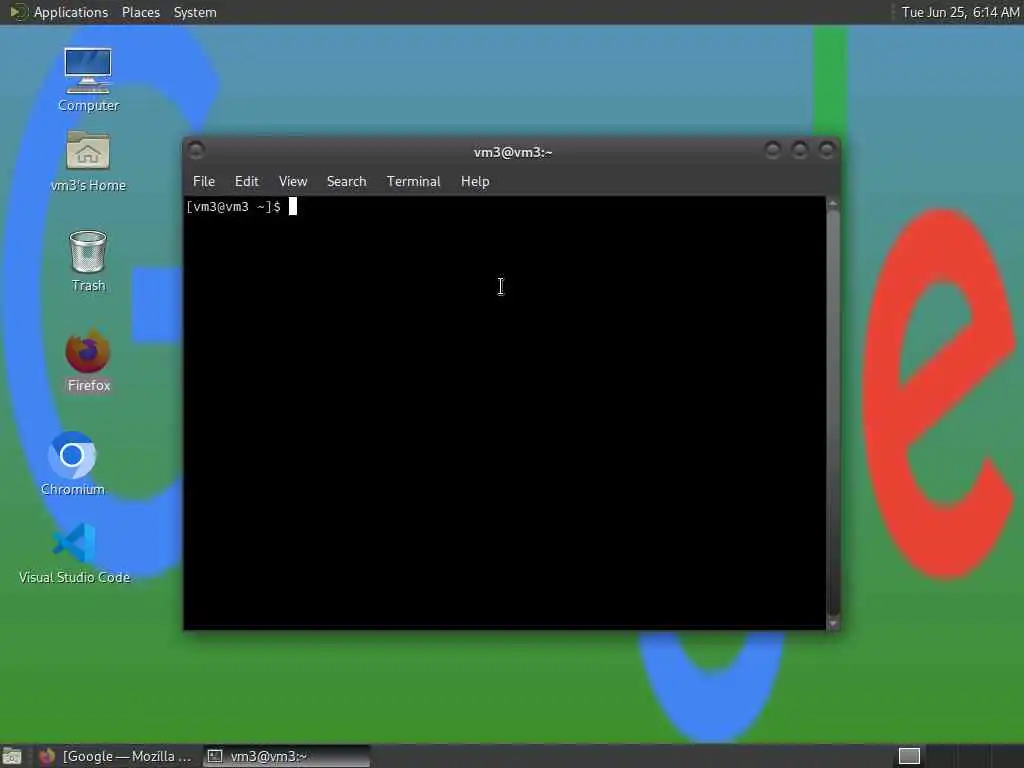
Task: Switch to Google Mozilla taskbar window
Action: point(116,756)
